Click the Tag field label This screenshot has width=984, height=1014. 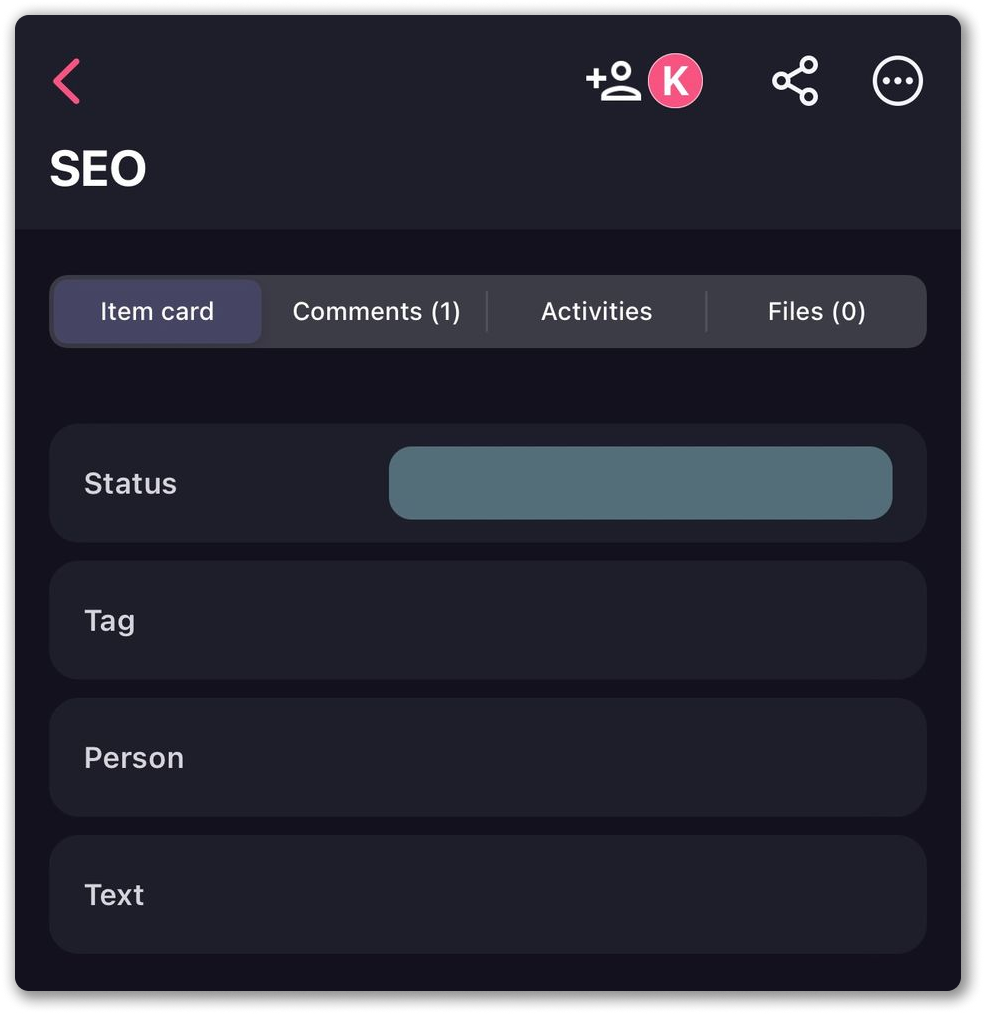pos(109,621)
